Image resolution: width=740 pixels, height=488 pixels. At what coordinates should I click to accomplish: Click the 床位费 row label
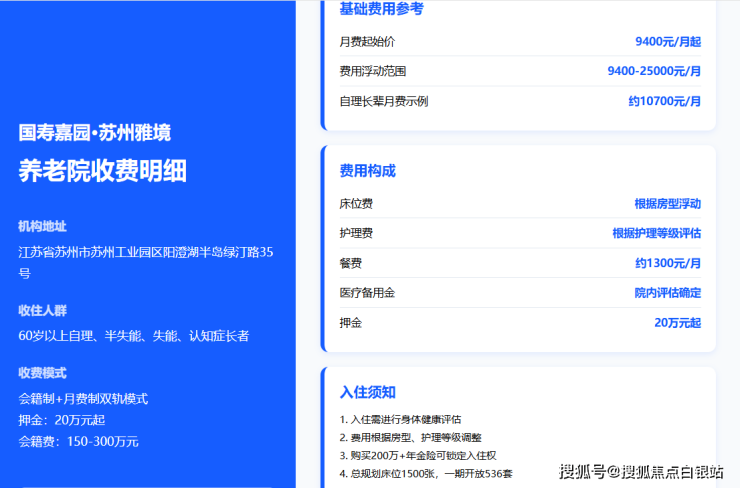click(356, 204)
